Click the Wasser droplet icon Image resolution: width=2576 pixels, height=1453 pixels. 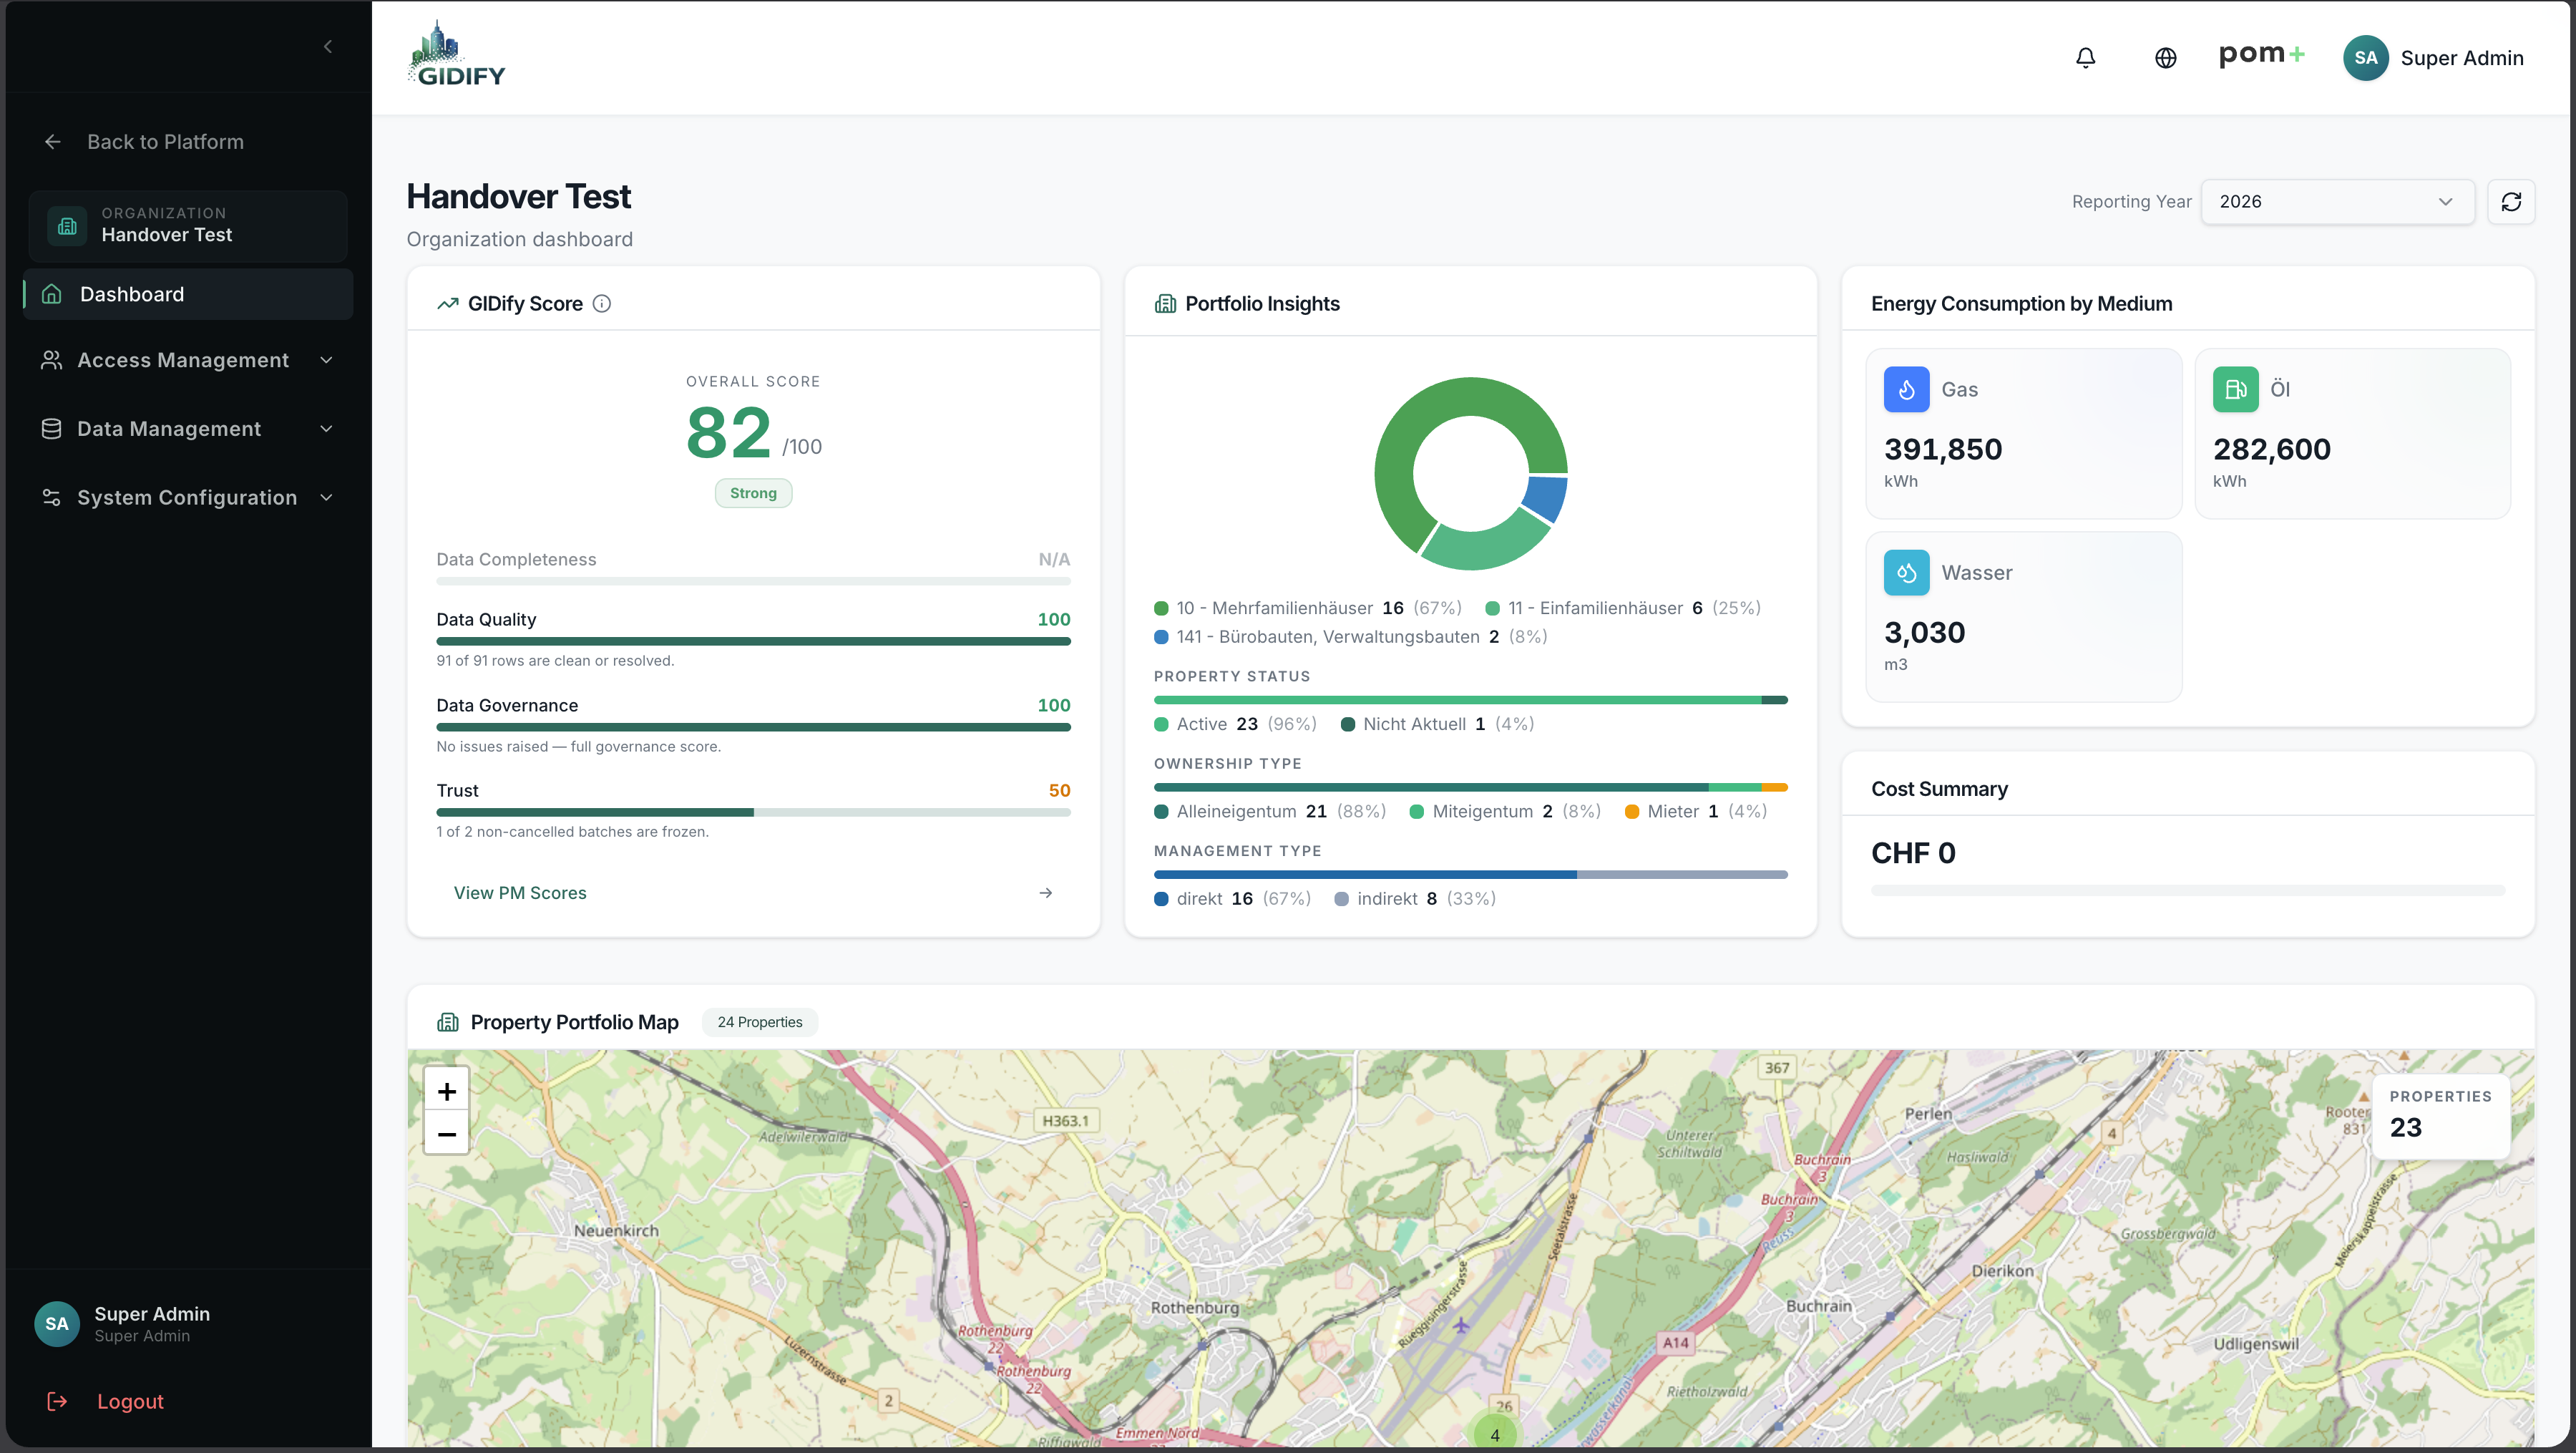[1906, 573]
